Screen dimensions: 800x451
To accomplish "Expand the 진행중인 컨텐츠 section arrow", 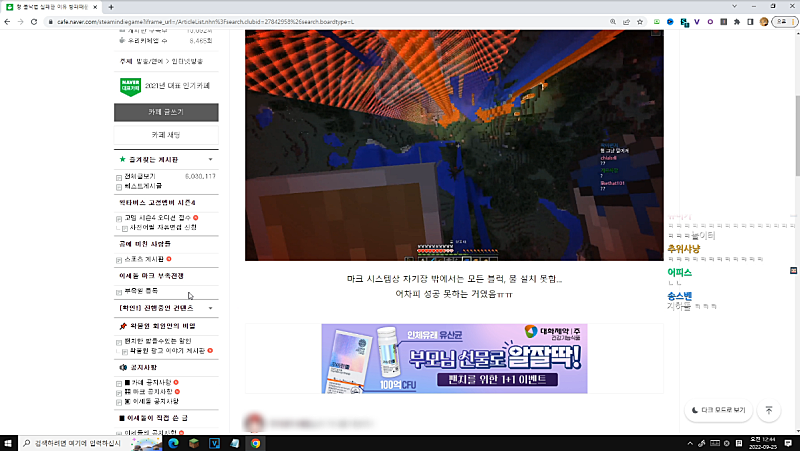I will [210, 309].
